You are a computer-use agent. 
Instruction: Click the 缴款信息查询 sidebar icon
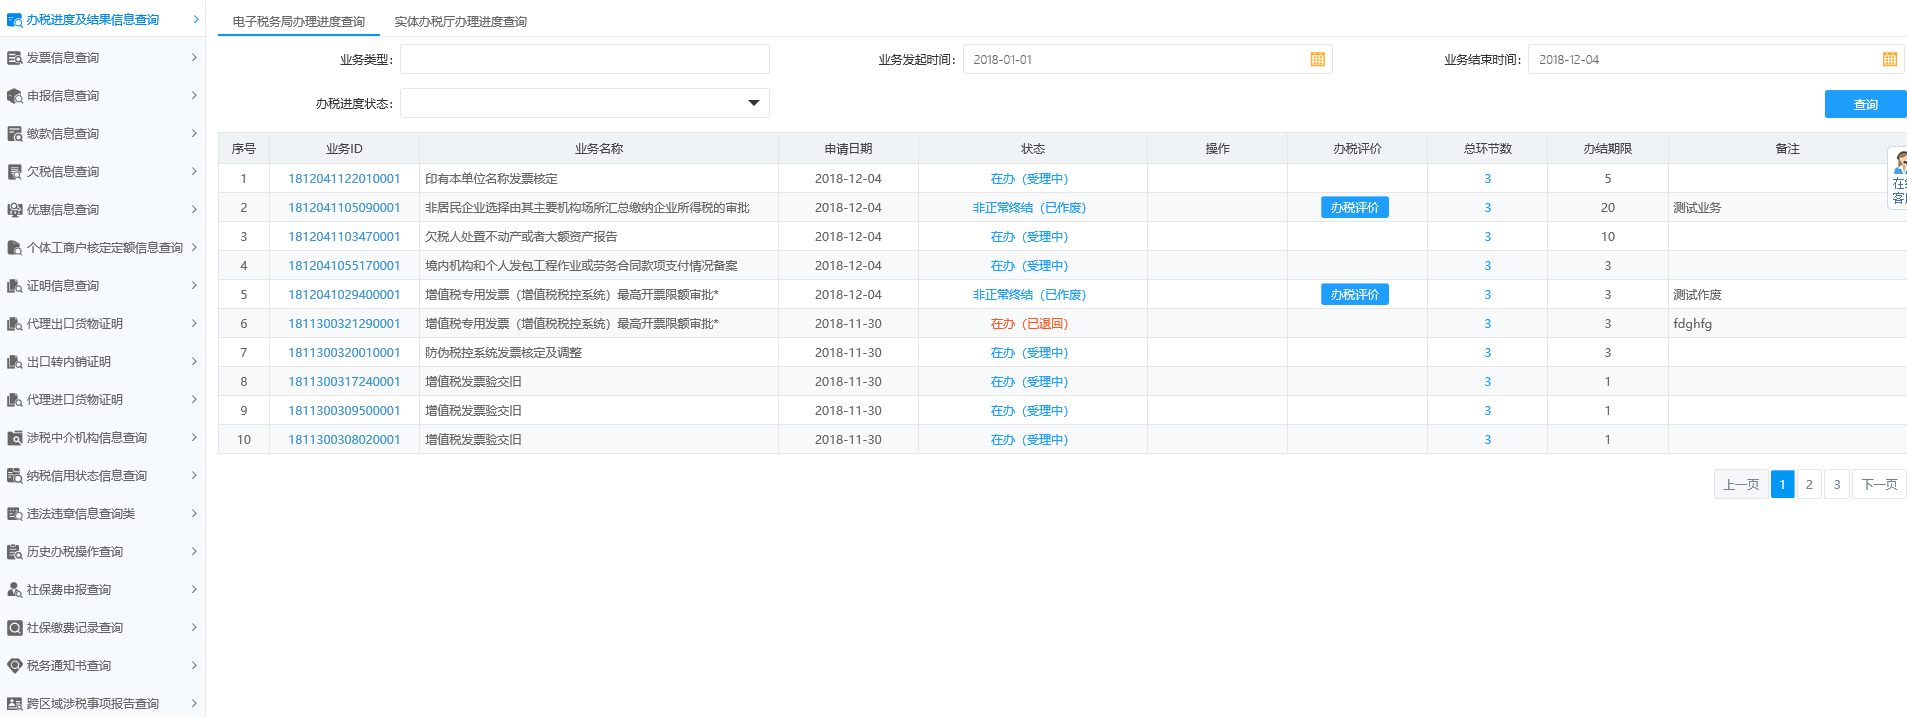click(x=14, y=134)
